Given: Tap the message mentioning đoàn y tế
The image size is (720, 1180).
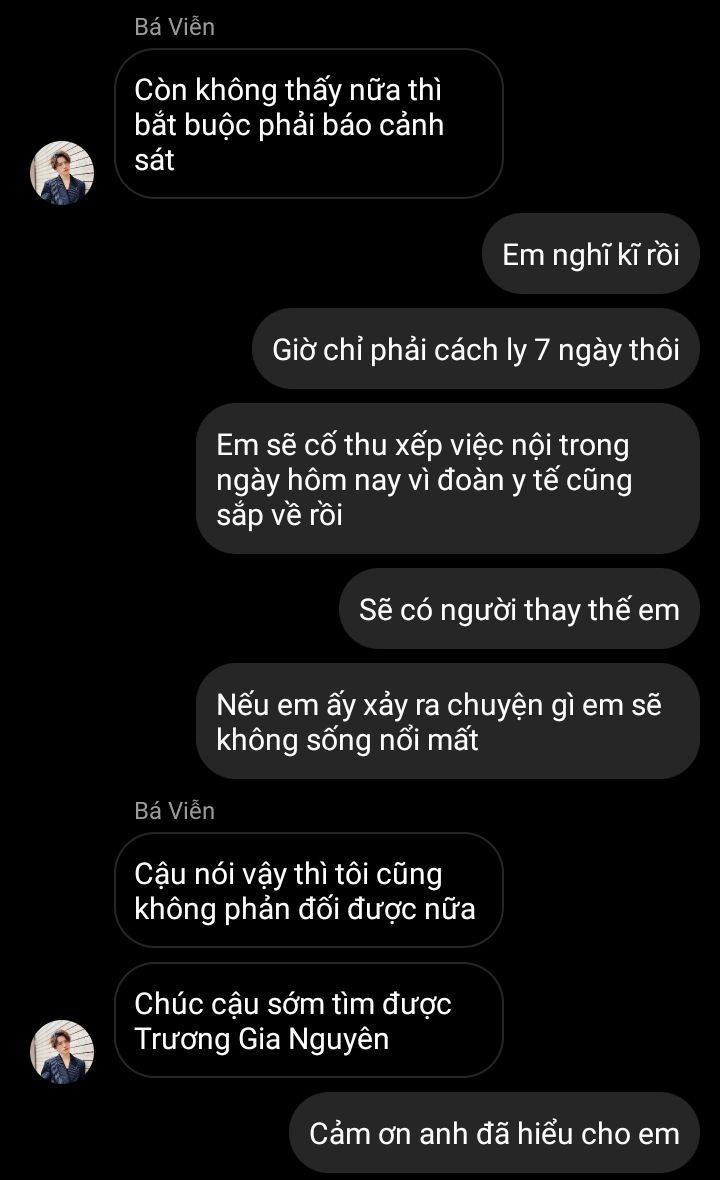Looking at the screenshot, I should 448,479.
